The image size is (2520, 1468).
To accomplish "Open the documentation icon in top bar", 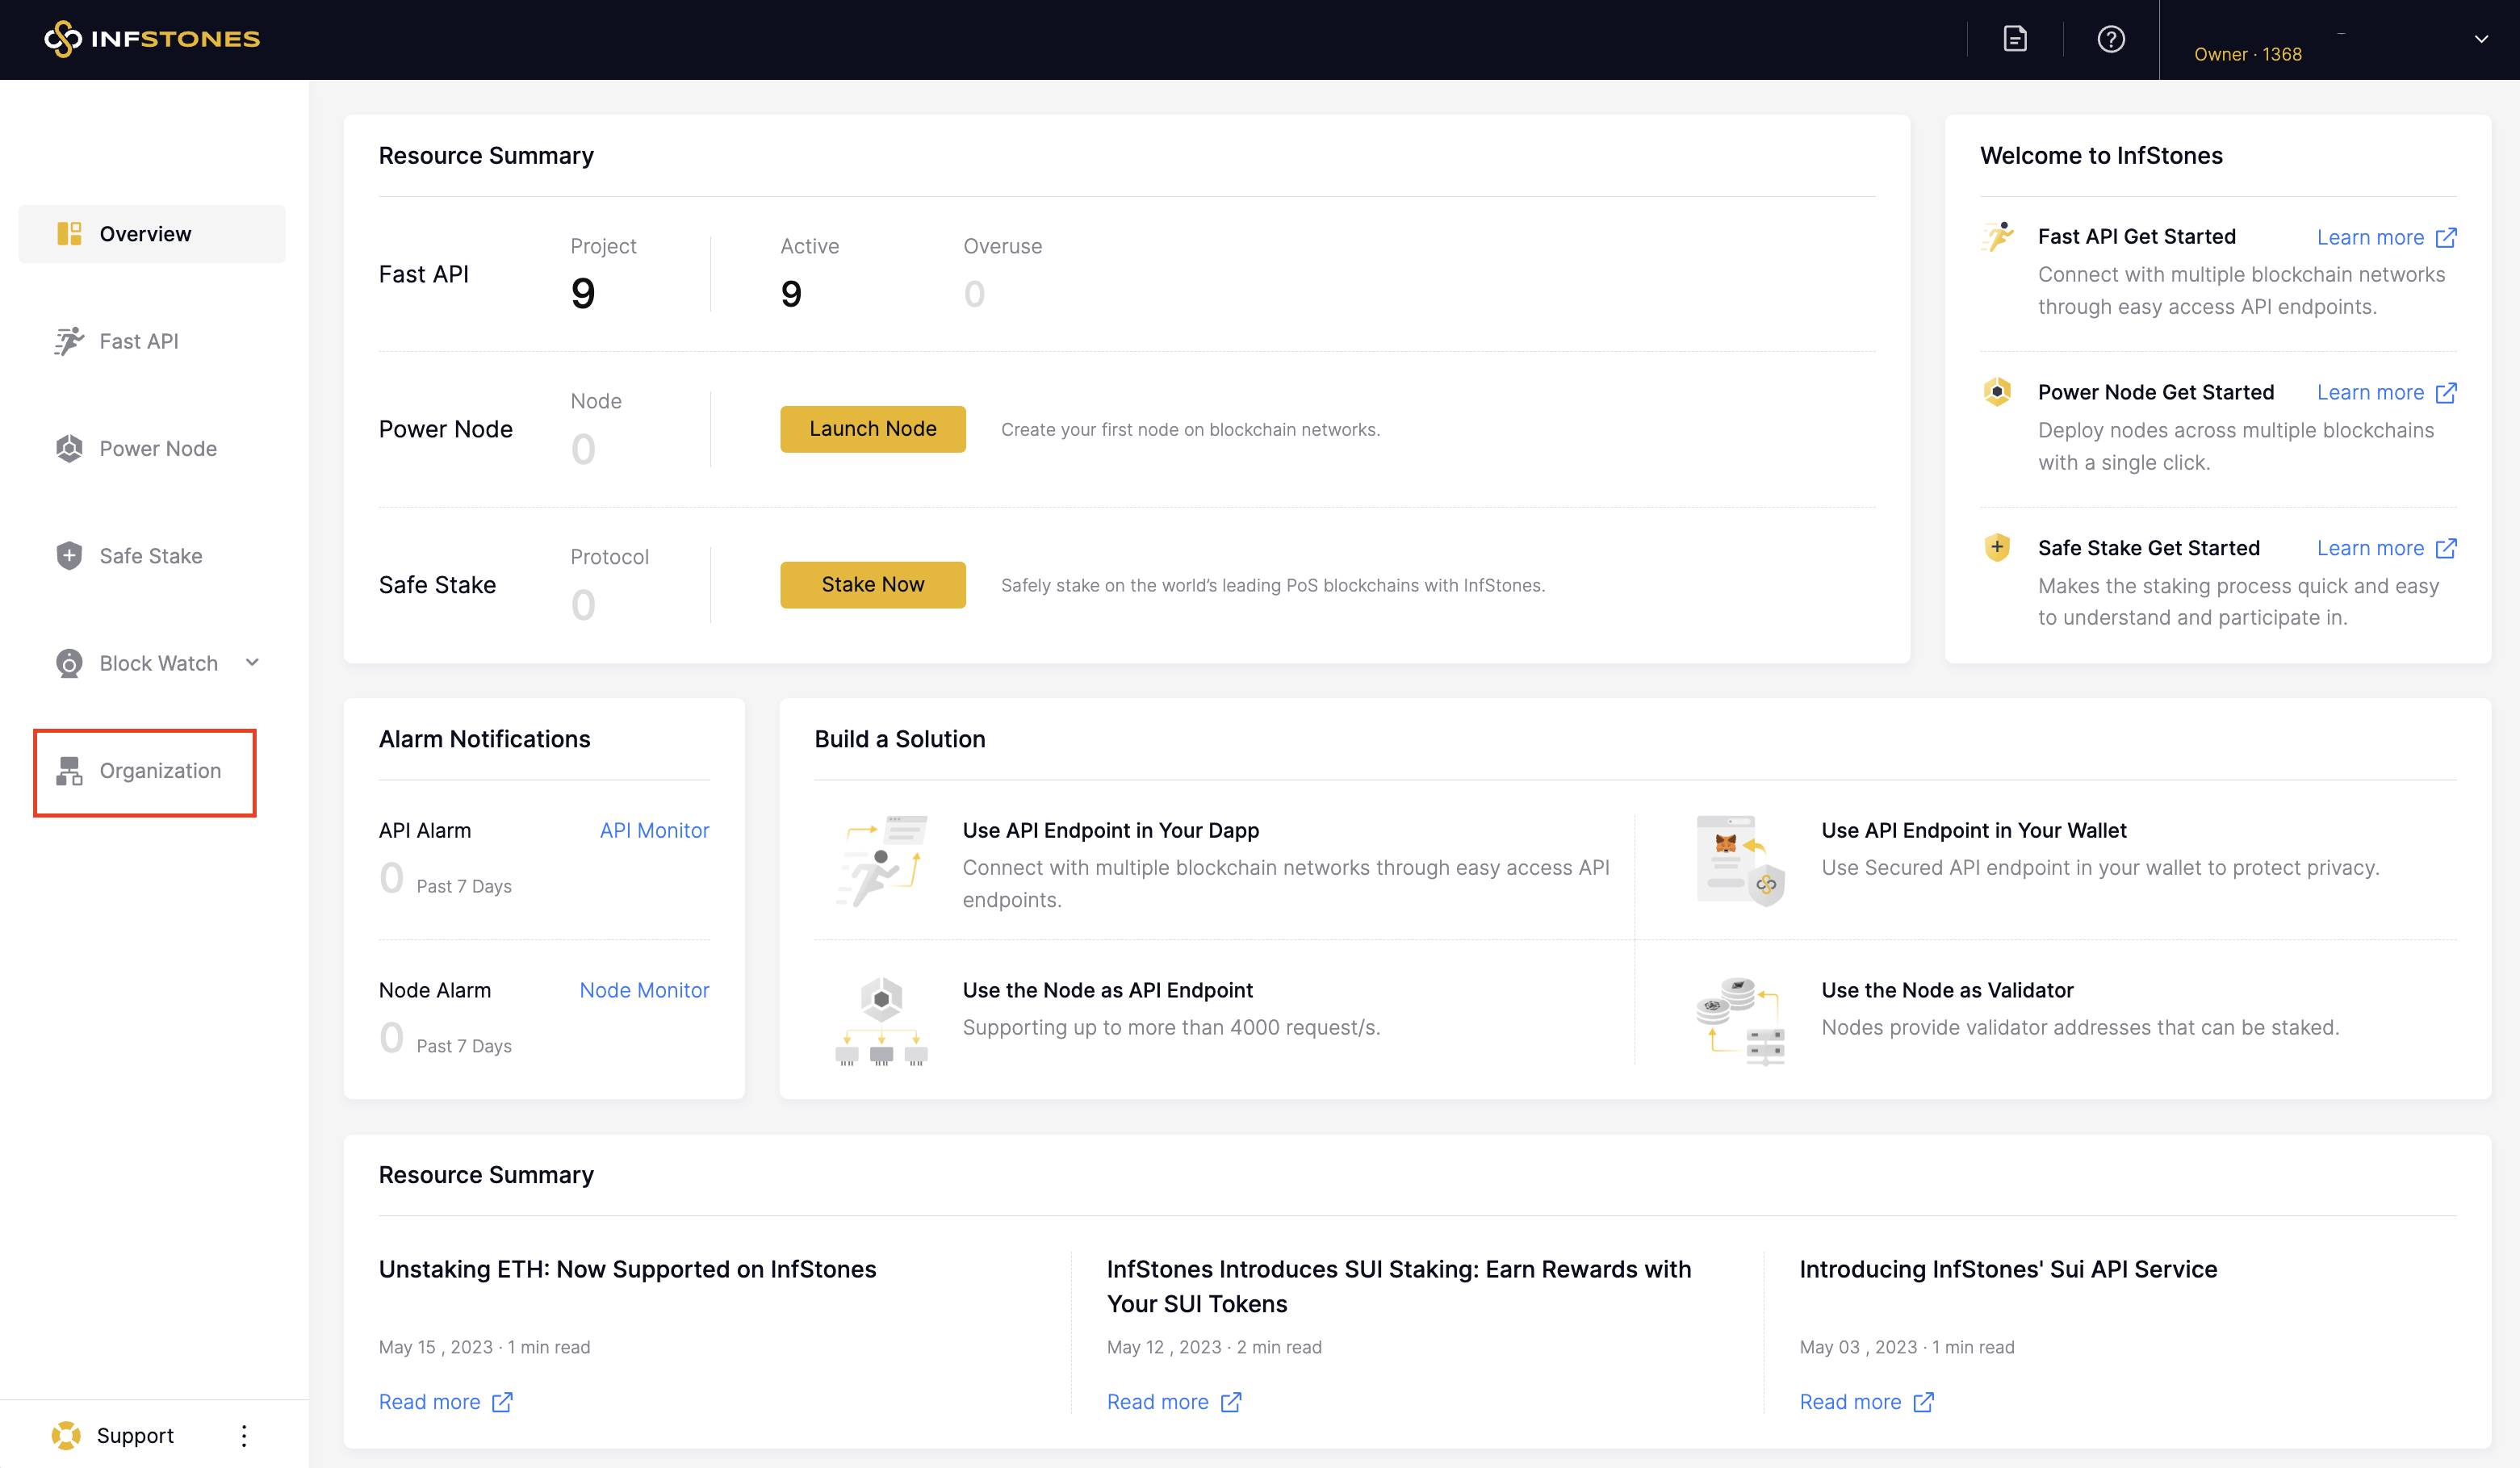I will click(2015, 39).
